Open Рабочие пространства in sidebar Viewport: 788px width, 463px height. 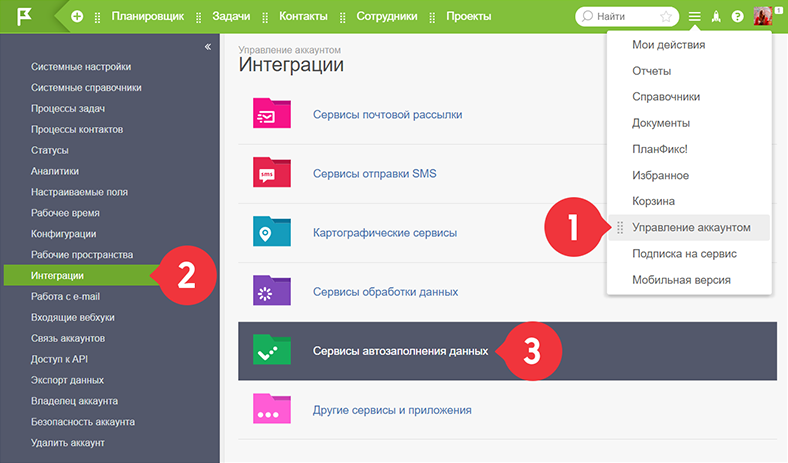coord(82,254)
